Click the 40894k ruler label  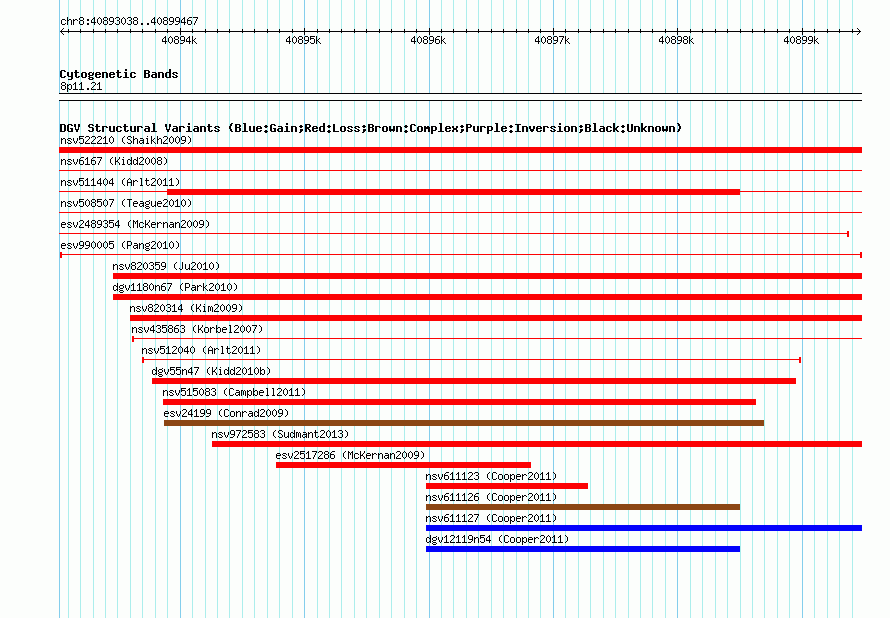pos(179,40)
